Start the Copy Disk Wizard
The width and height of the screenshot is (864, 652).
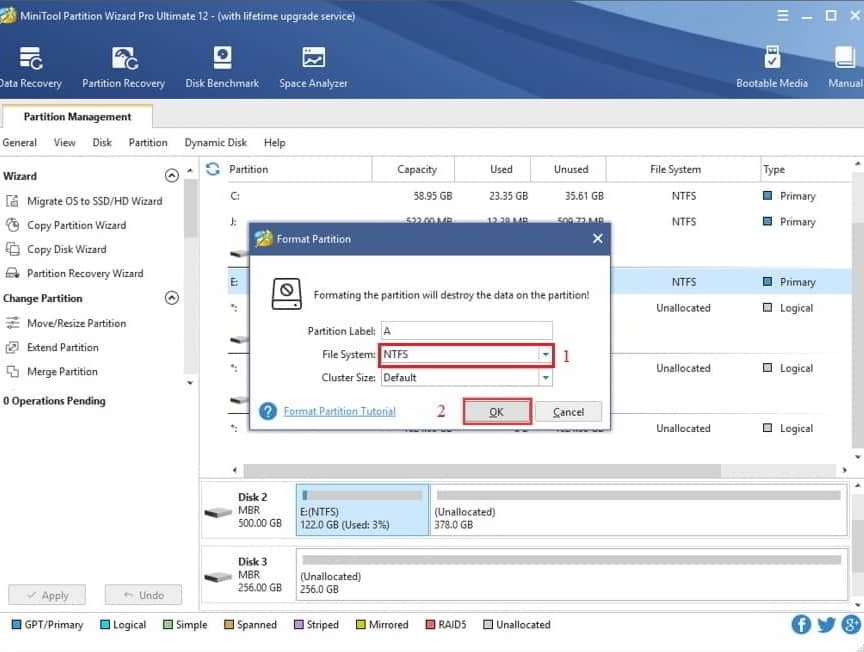(68, 249)
